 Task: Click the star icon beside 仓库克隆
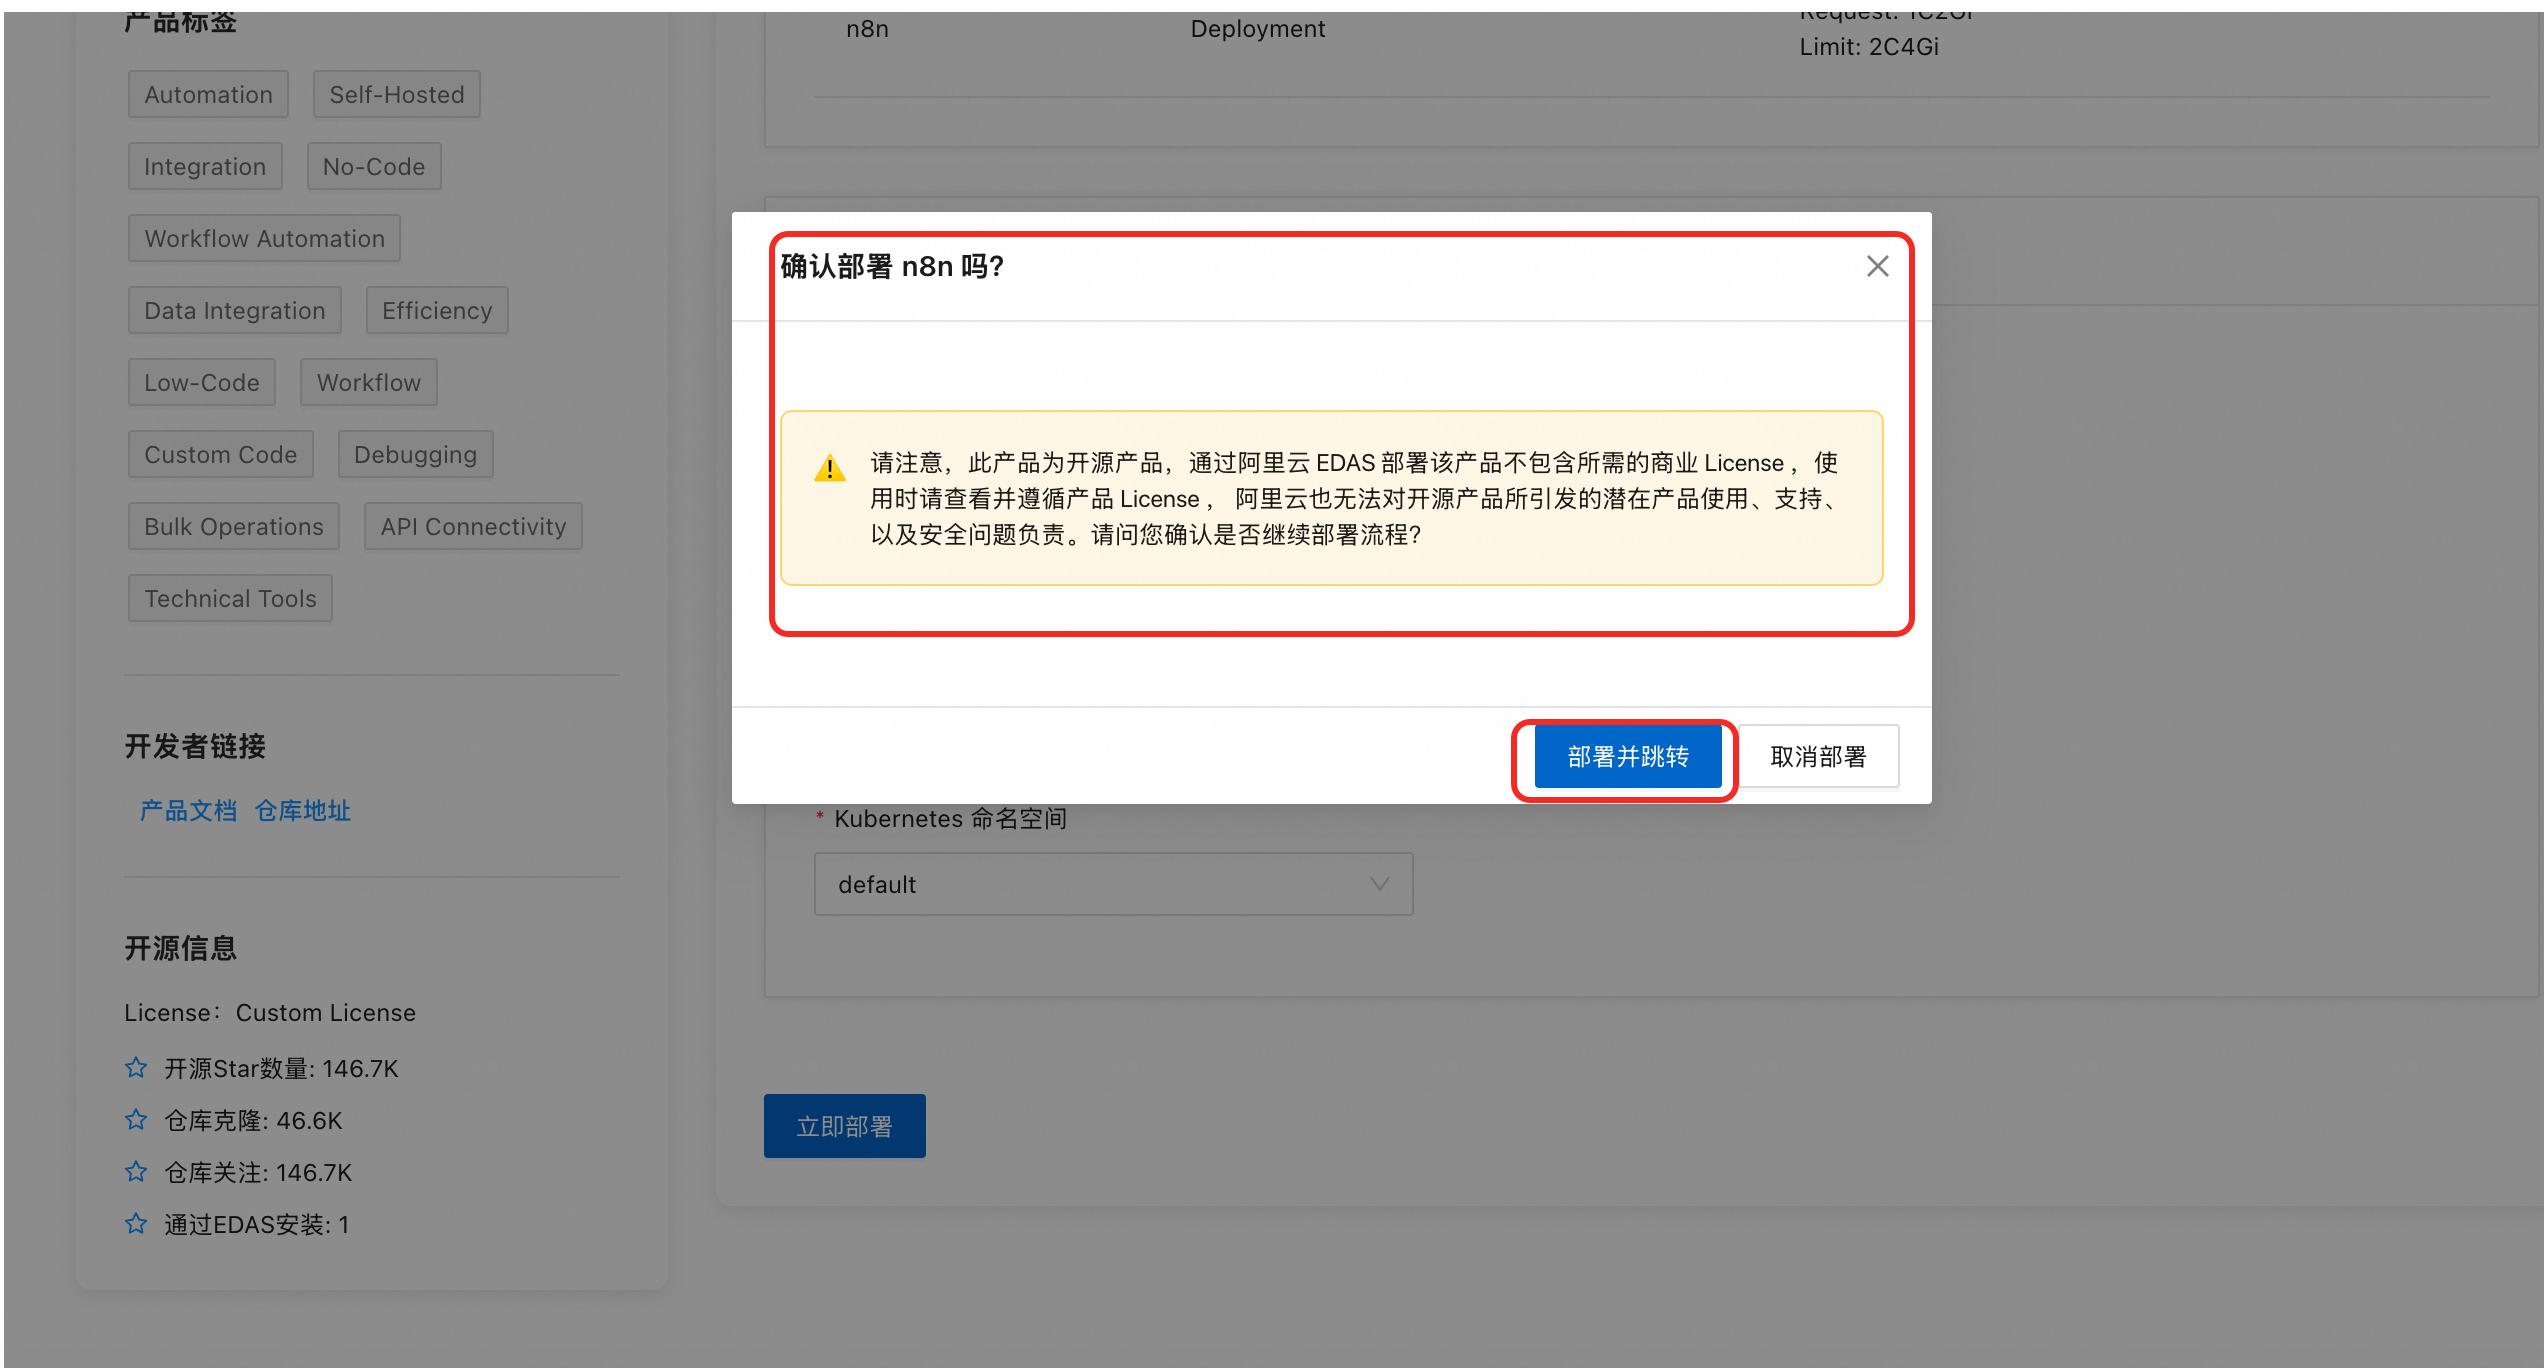[x=136, y=1120]
